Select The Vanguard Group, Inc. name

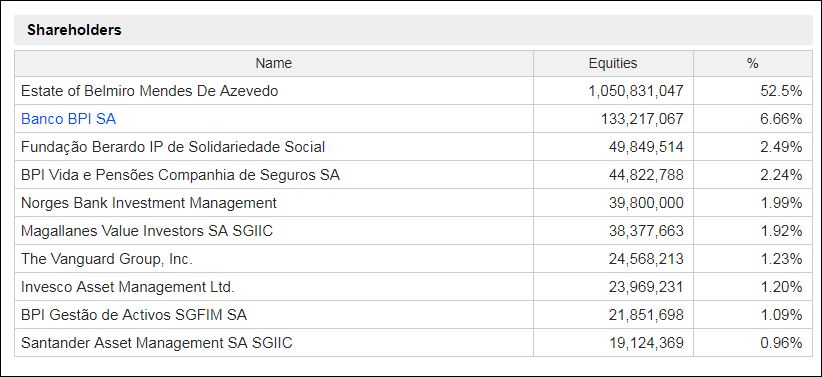(107, 259)
